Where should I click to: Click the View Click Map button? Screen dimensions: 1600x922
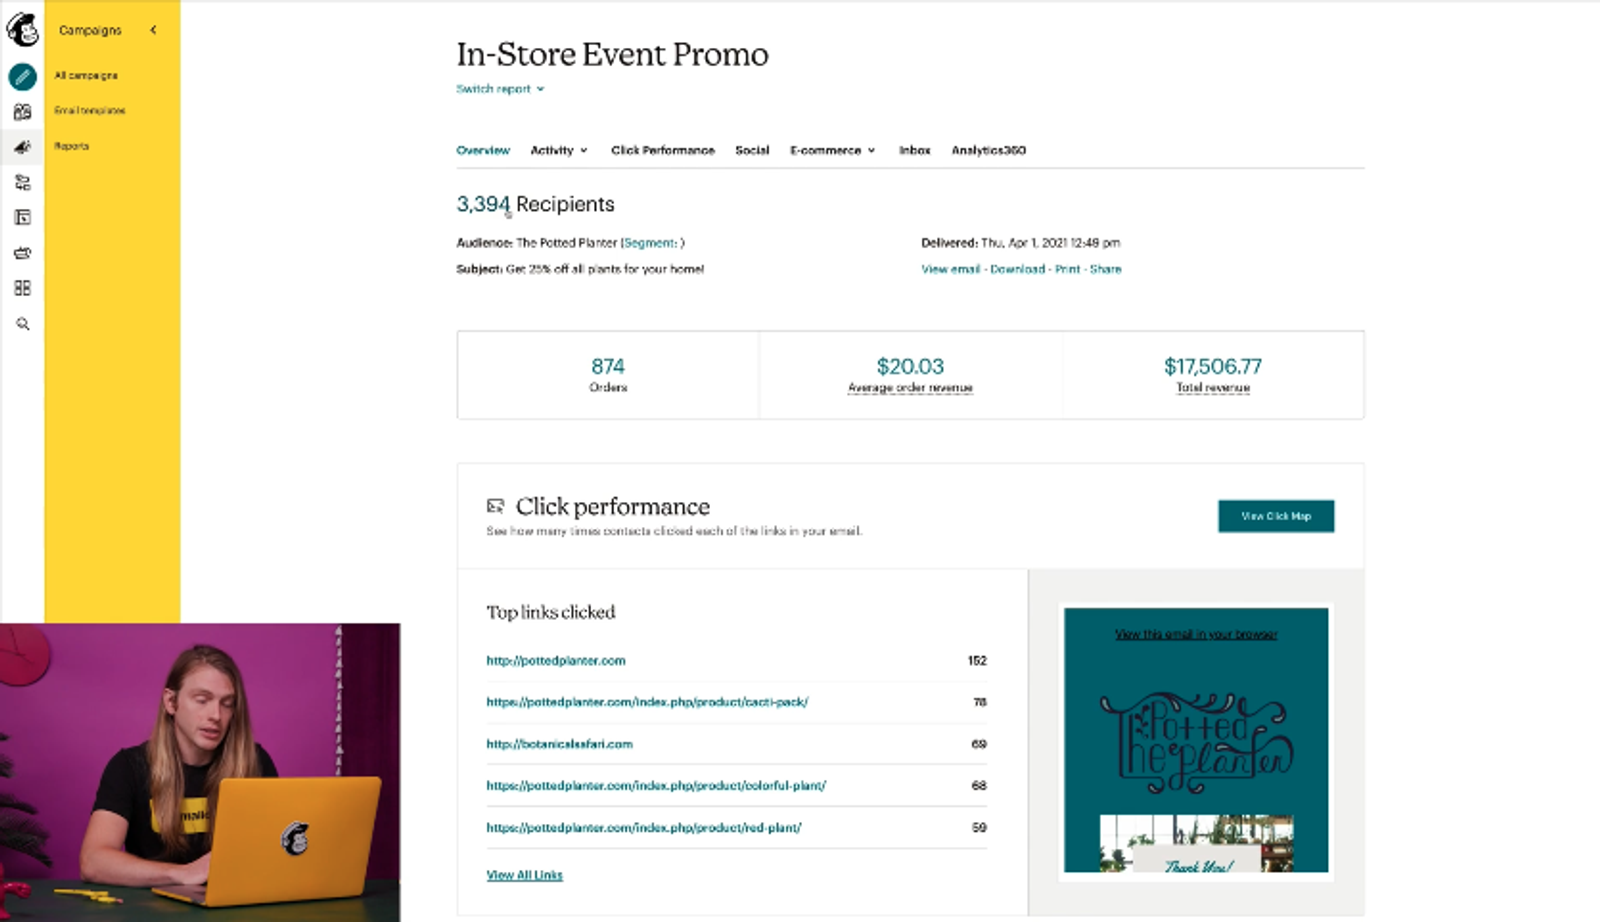point(1275,516)
